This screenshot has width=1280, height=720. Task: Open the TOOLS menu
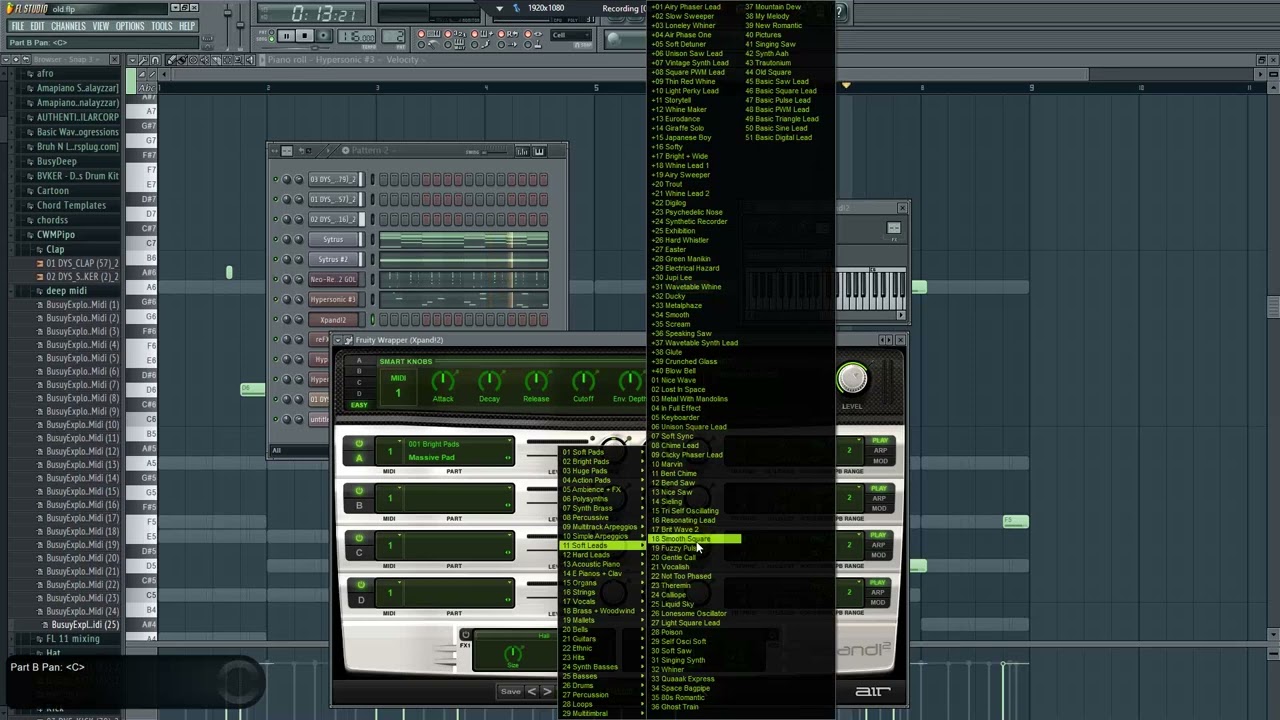[x=162, y=26]
